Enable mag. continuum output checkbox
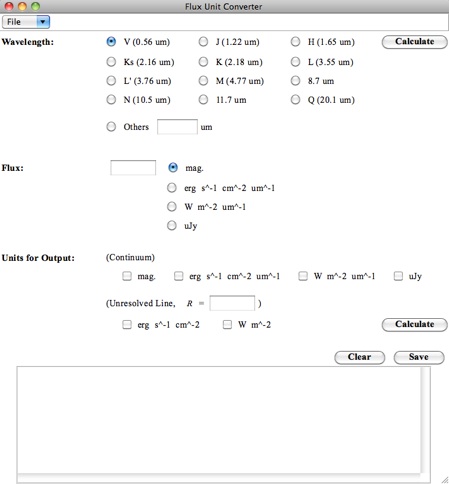 click(127, 276)
